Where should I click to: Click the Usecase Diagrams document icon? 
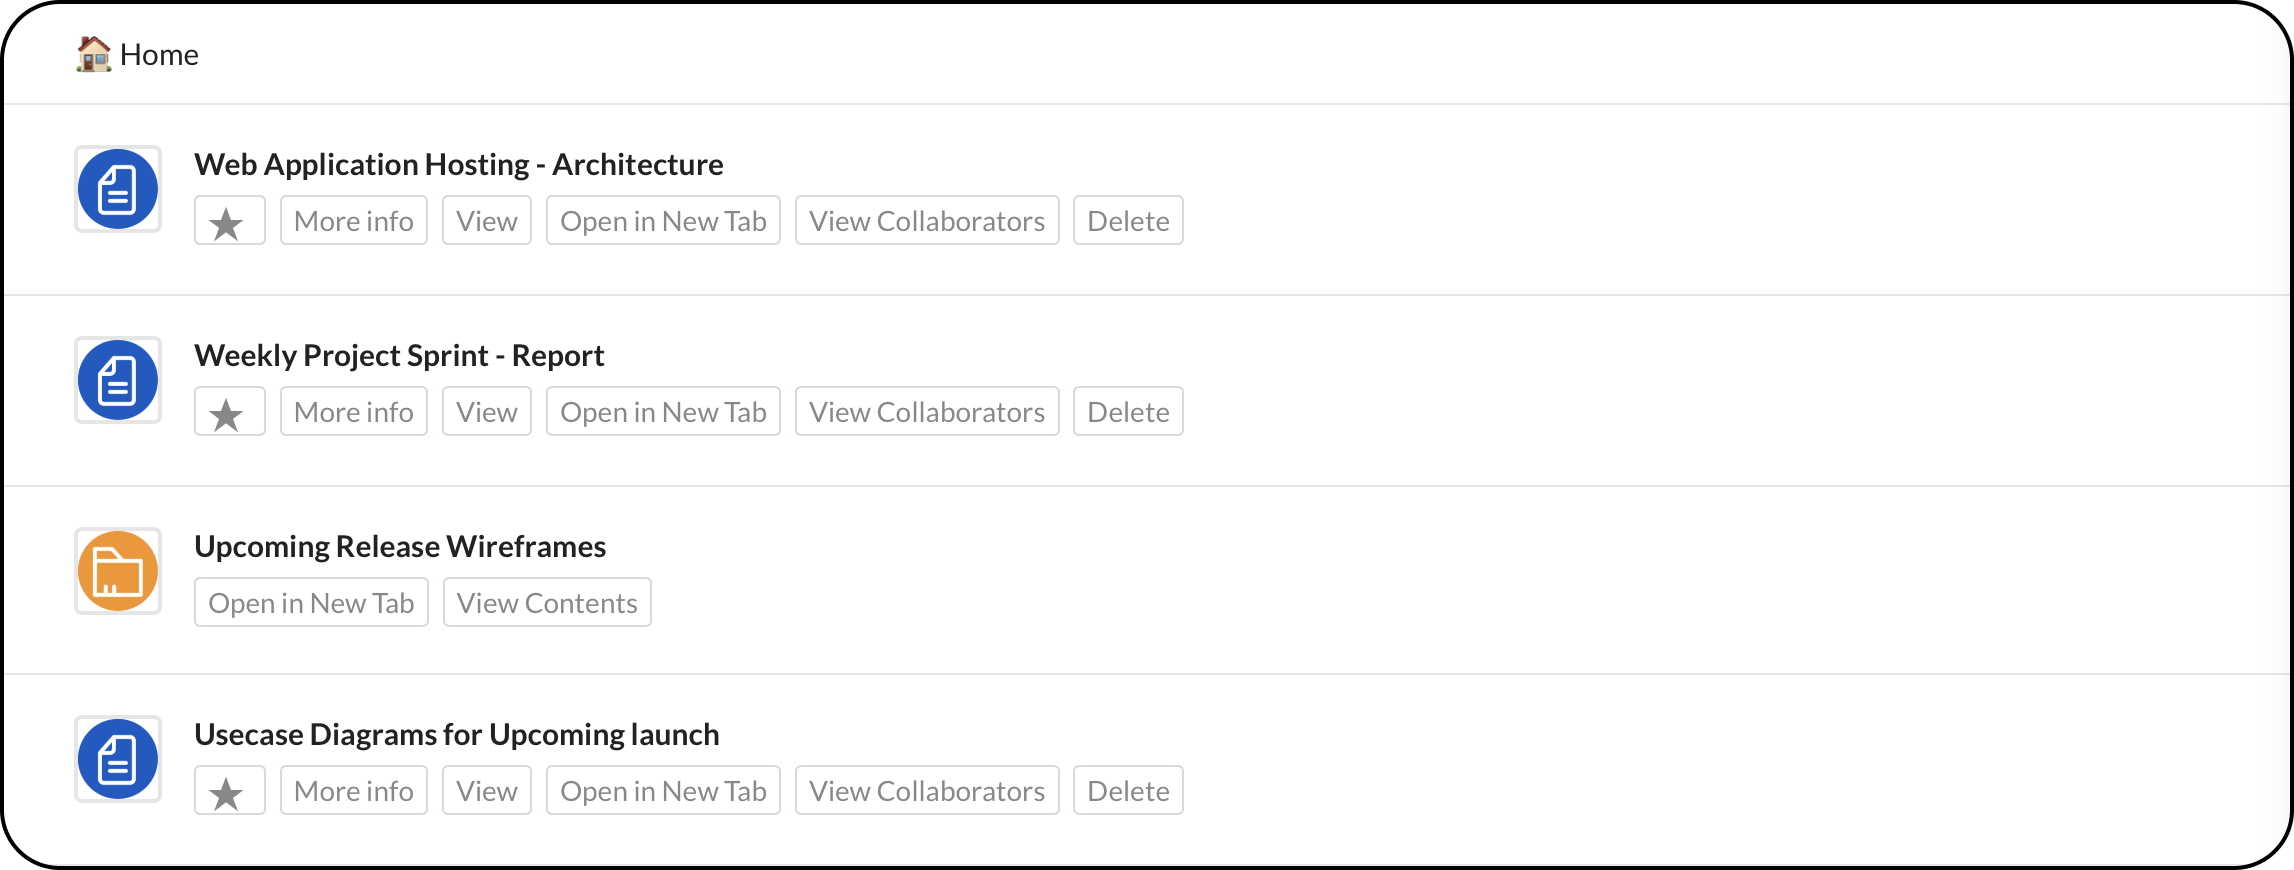(118, 759)
